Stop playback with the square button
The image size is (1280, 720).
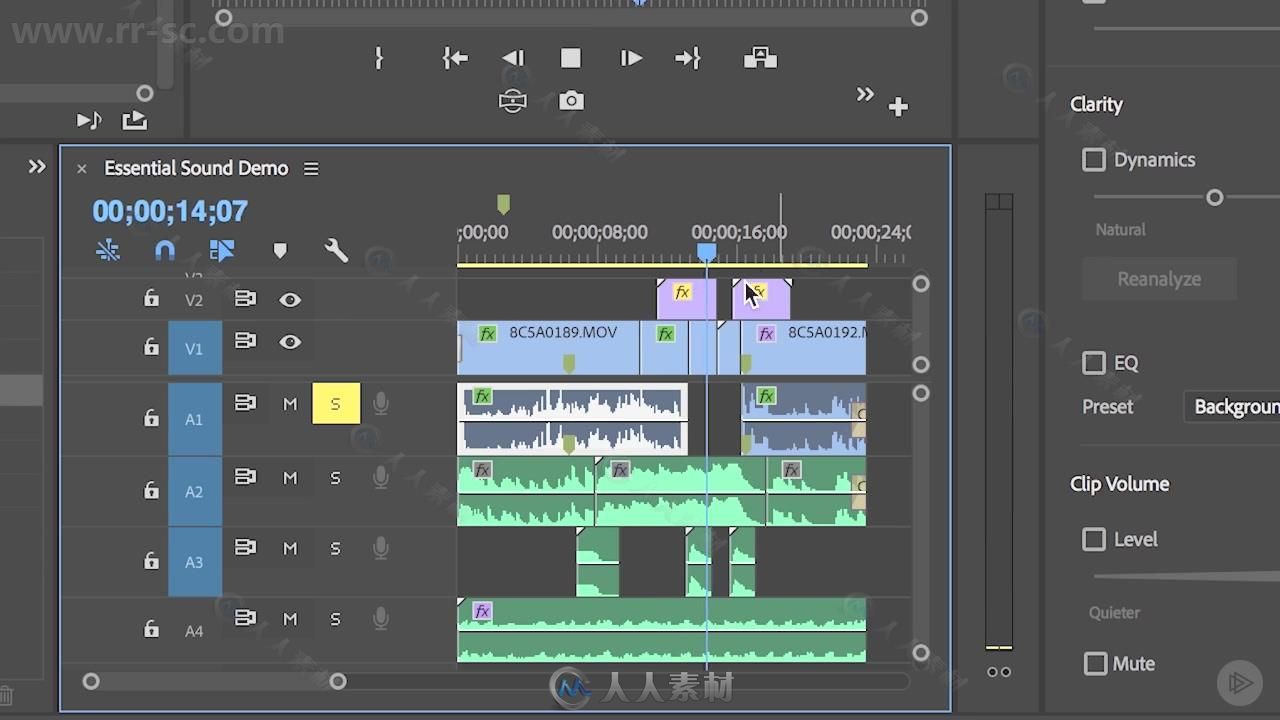[570, 59]
